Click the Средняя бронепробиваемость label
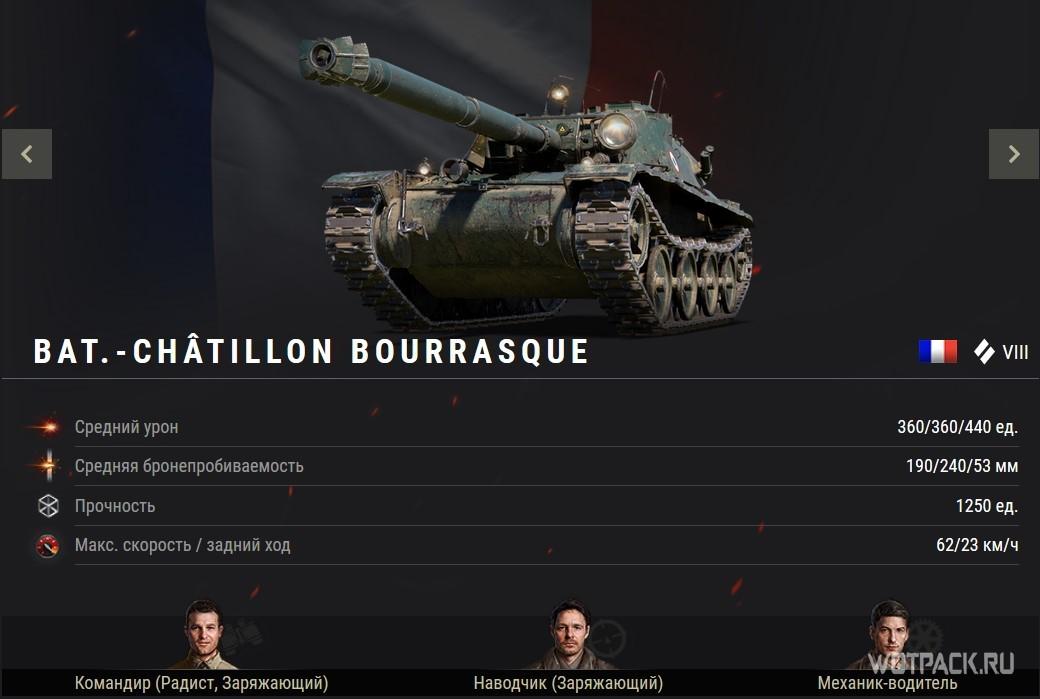 pos(189,466)
